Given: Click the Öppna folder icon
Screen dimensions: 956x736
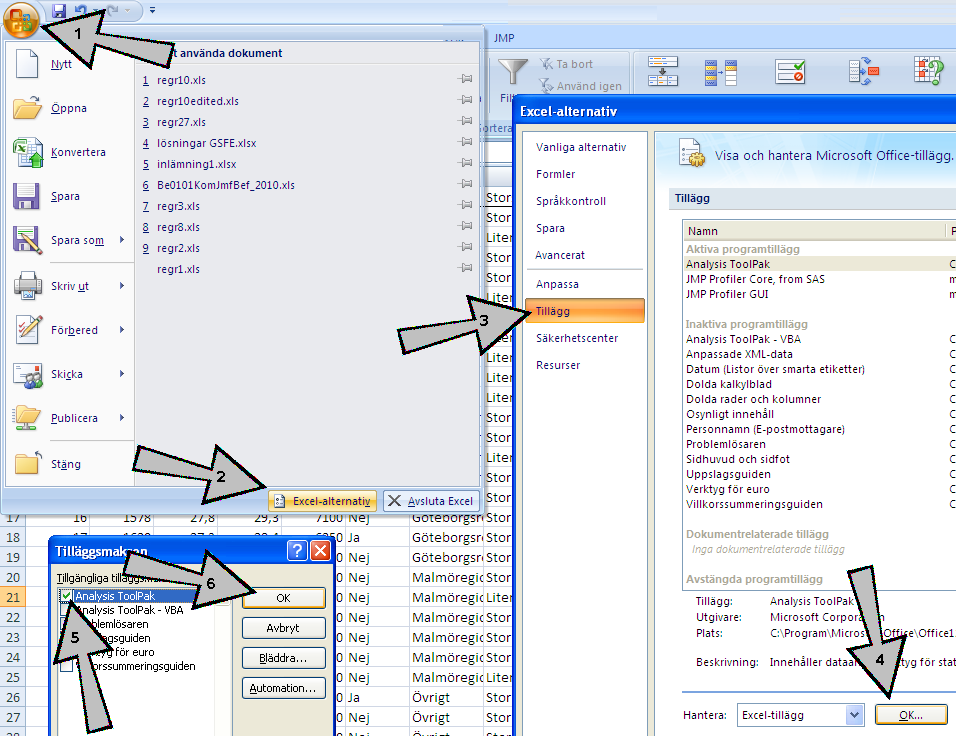Looking at the screenshot, I should point(27,108).
